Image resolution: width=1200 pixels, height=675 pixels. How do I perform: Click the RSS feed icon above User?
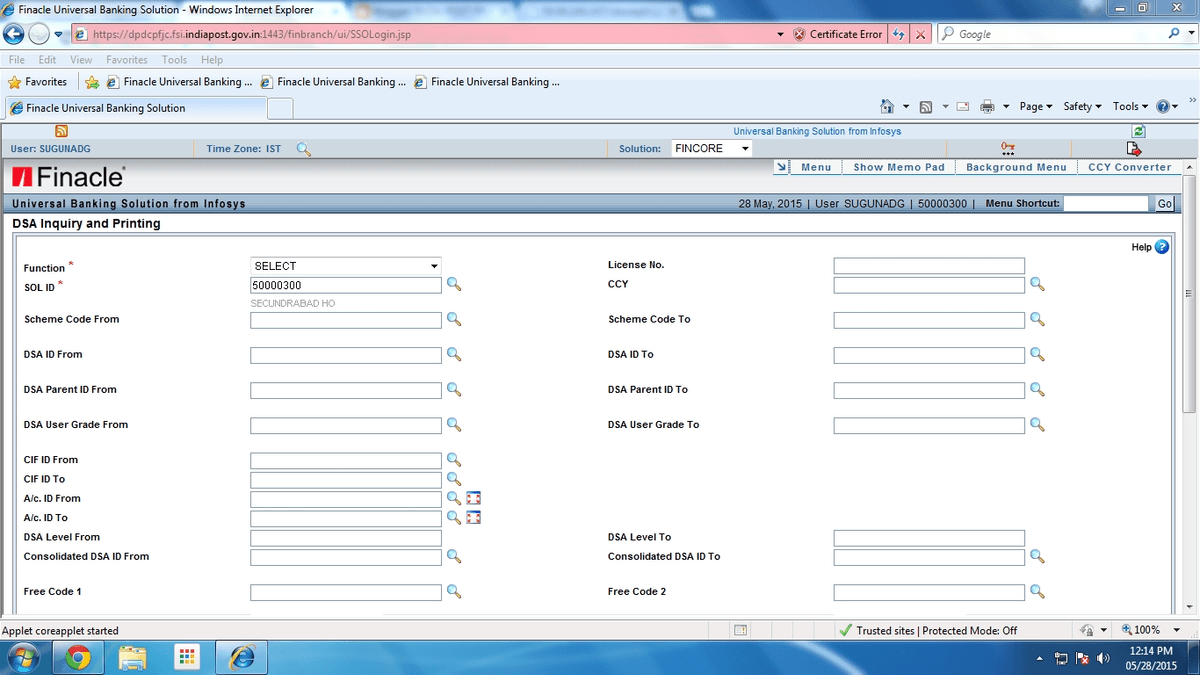coord(61,131)
